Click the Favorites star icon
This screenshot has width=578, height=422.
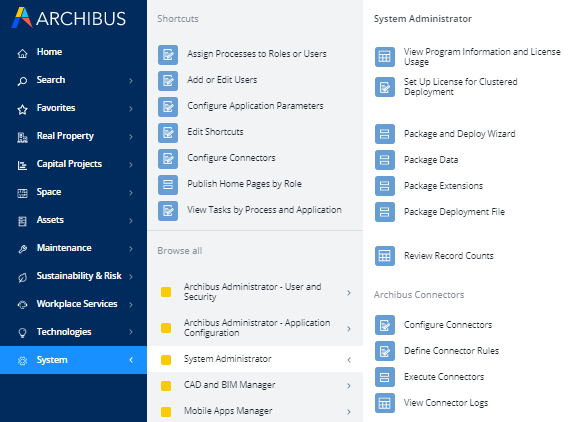[x=22, y=109]
